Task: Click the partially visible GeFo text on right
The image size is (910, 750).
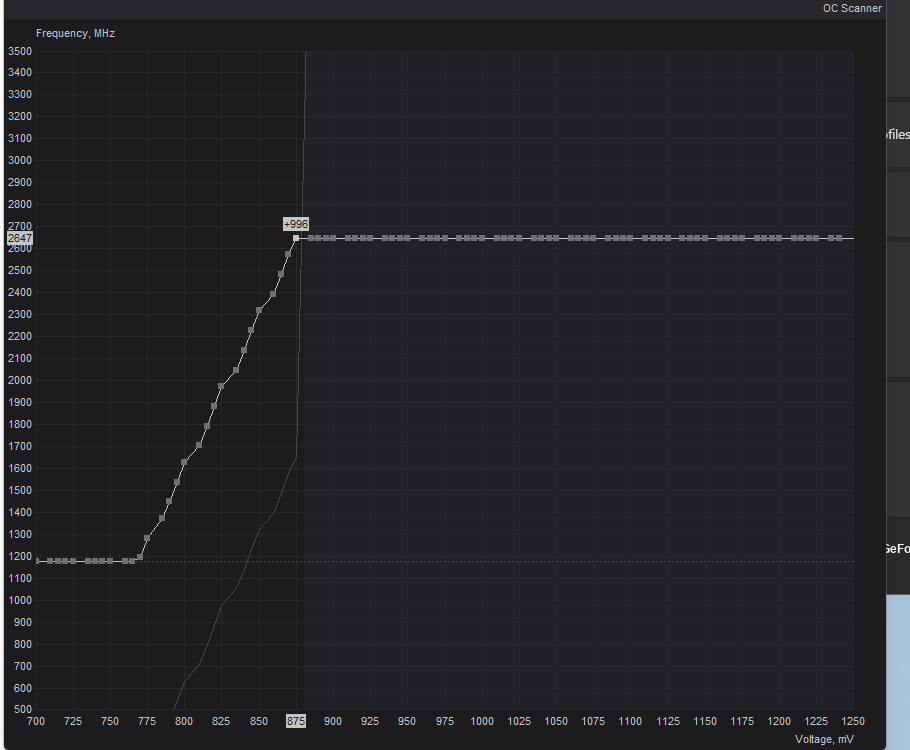Action: [897, 549]
